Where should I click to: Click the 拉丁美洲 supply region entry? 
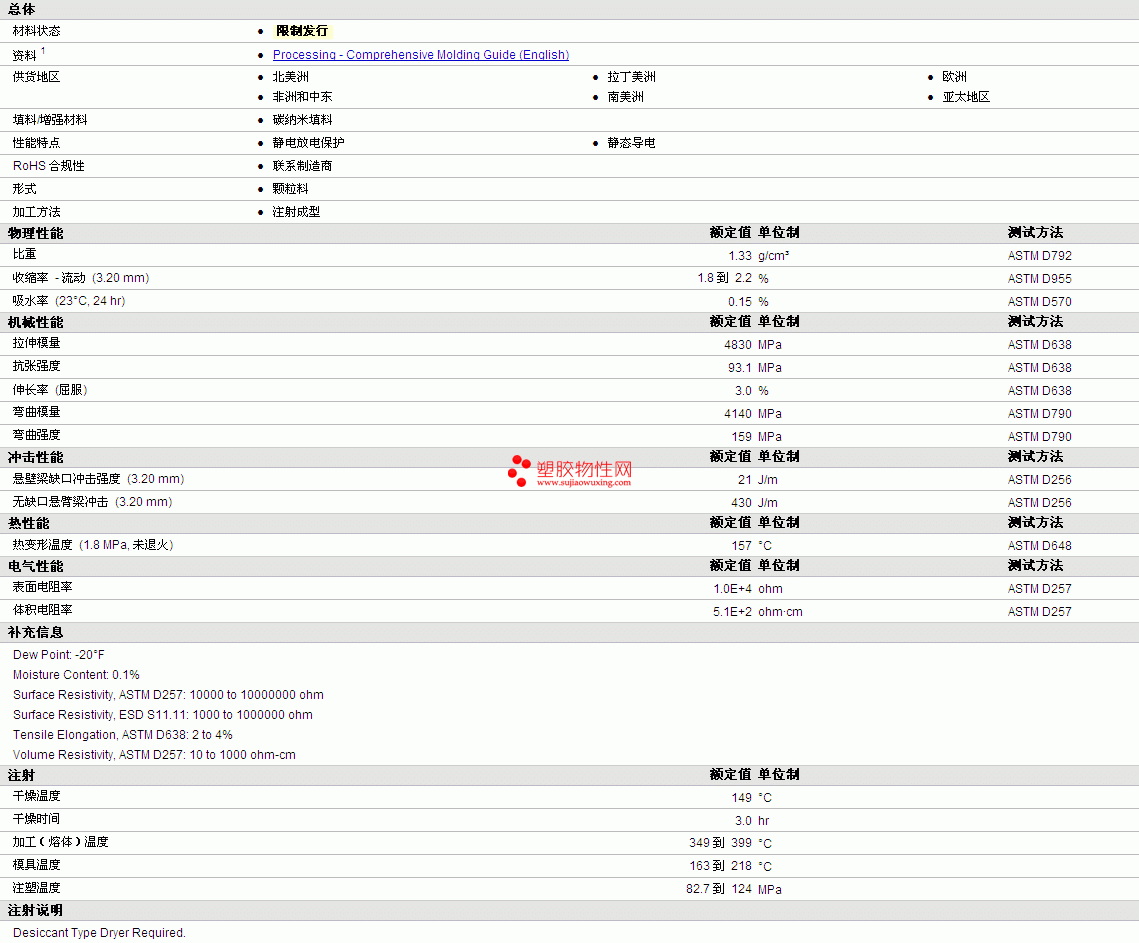click(x=631, y=76)
